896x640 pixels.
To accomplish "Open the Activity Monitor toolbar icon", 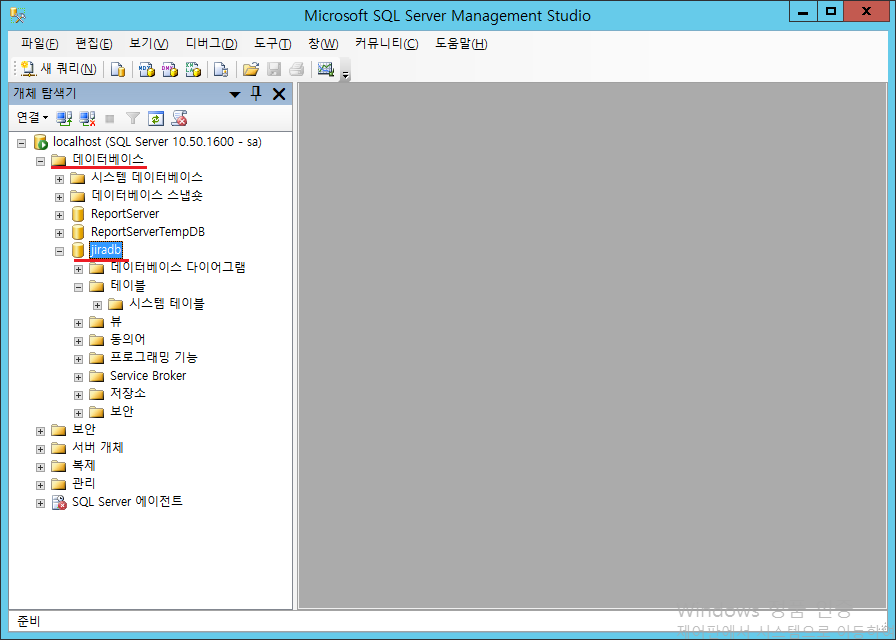I will coord(325,69).
